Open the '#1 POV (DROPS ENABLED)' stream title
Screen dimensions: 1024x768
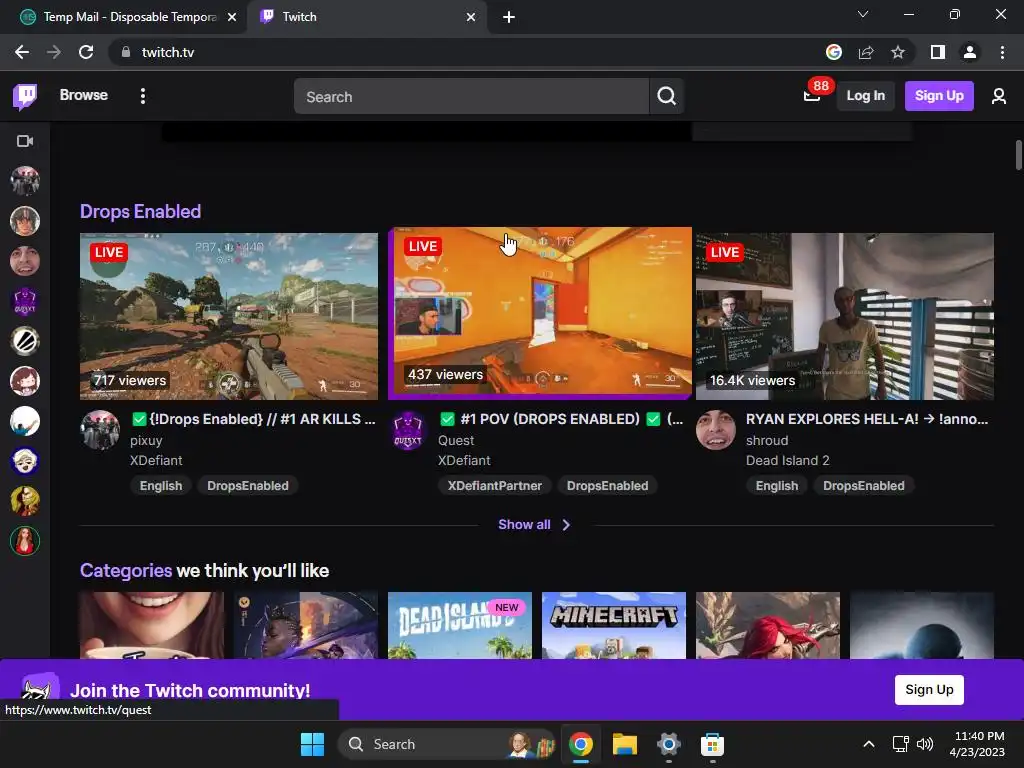pyautogui.click(x=560, y=419)
